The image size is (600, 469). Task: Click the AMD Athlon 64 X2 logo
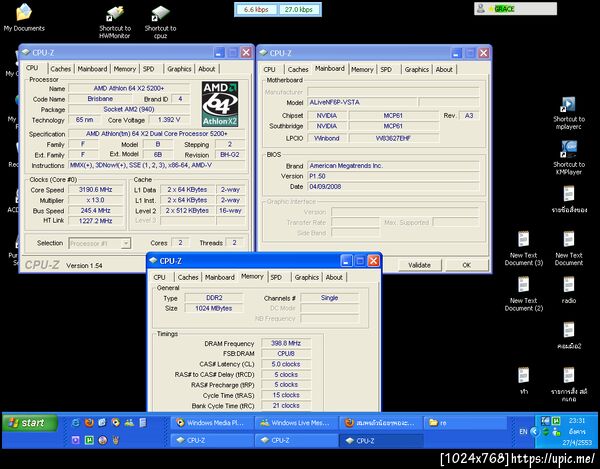point(220,104)
